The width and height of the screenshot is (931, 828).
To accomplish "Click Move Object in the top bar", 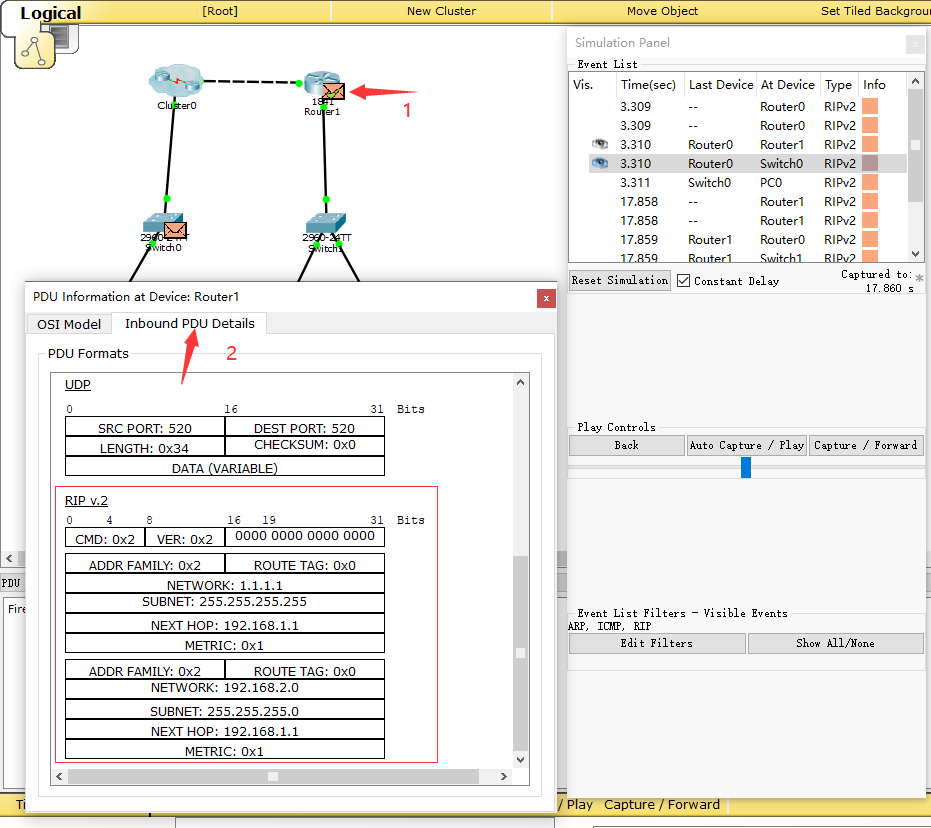I will tap(662, 11).
